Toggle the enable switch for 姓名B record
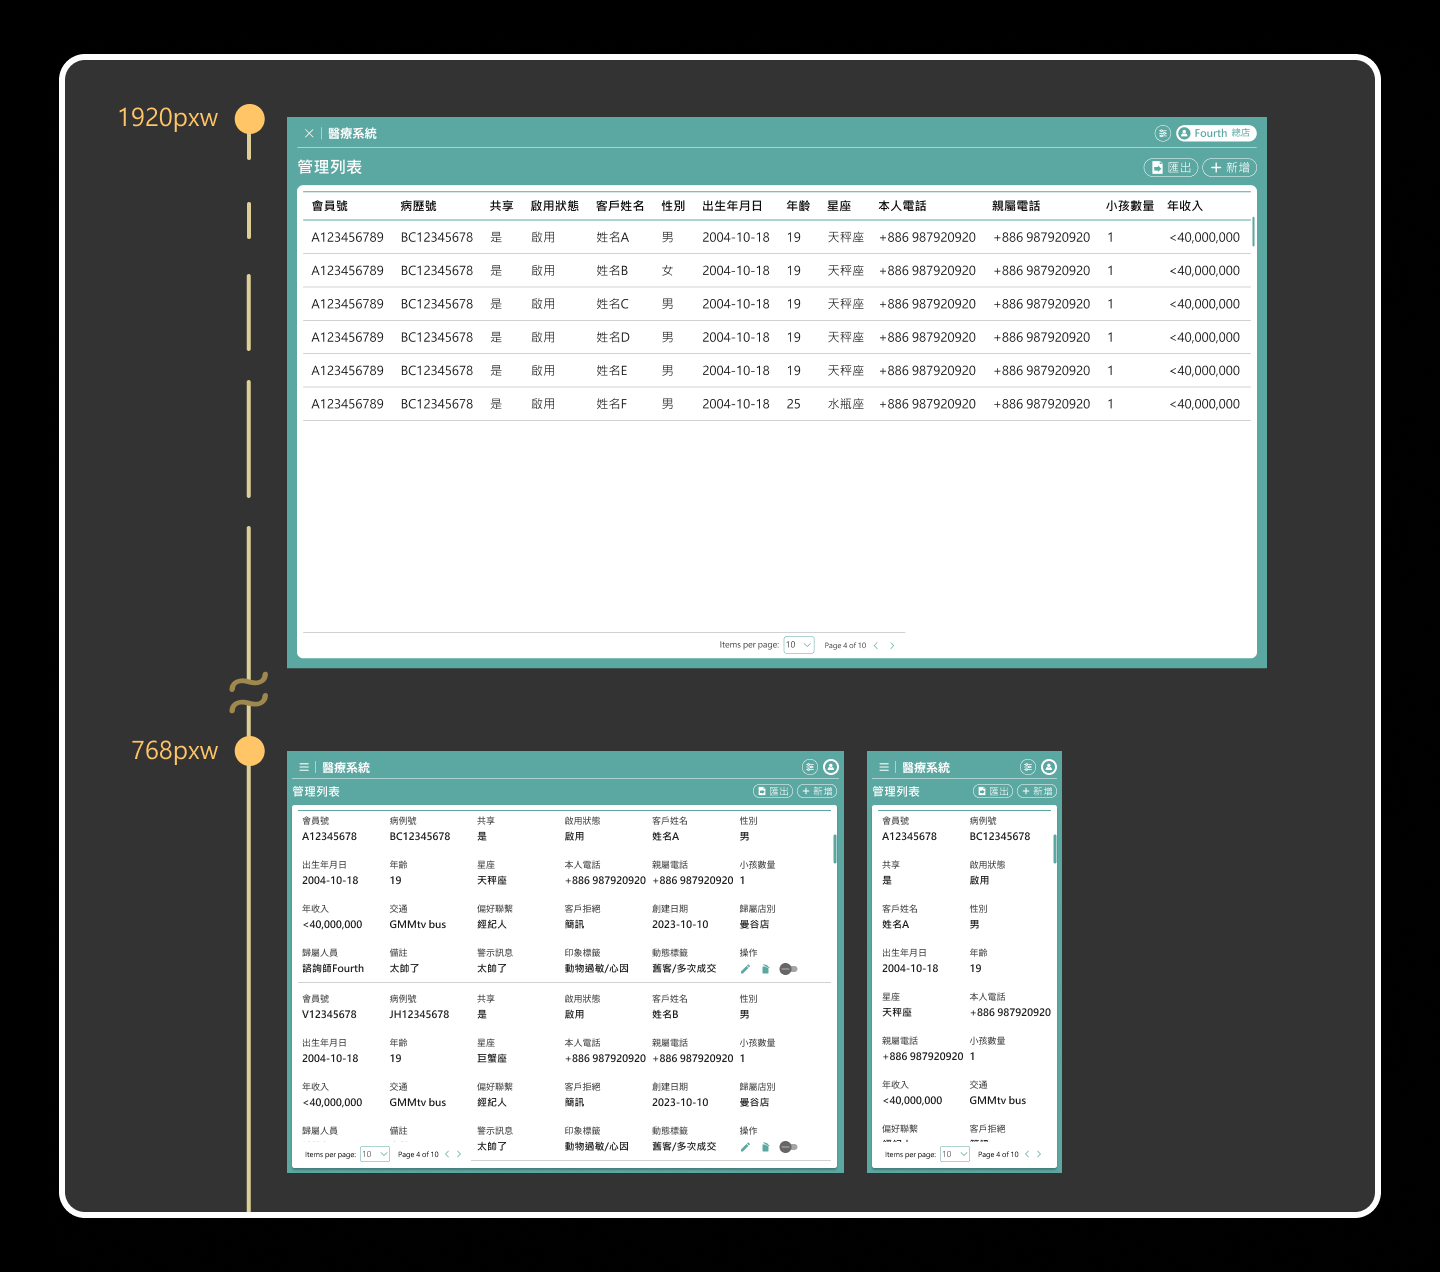The width and height of the screenshot is (1440, 1272). pyautogui.click(x=788, y=1147)
